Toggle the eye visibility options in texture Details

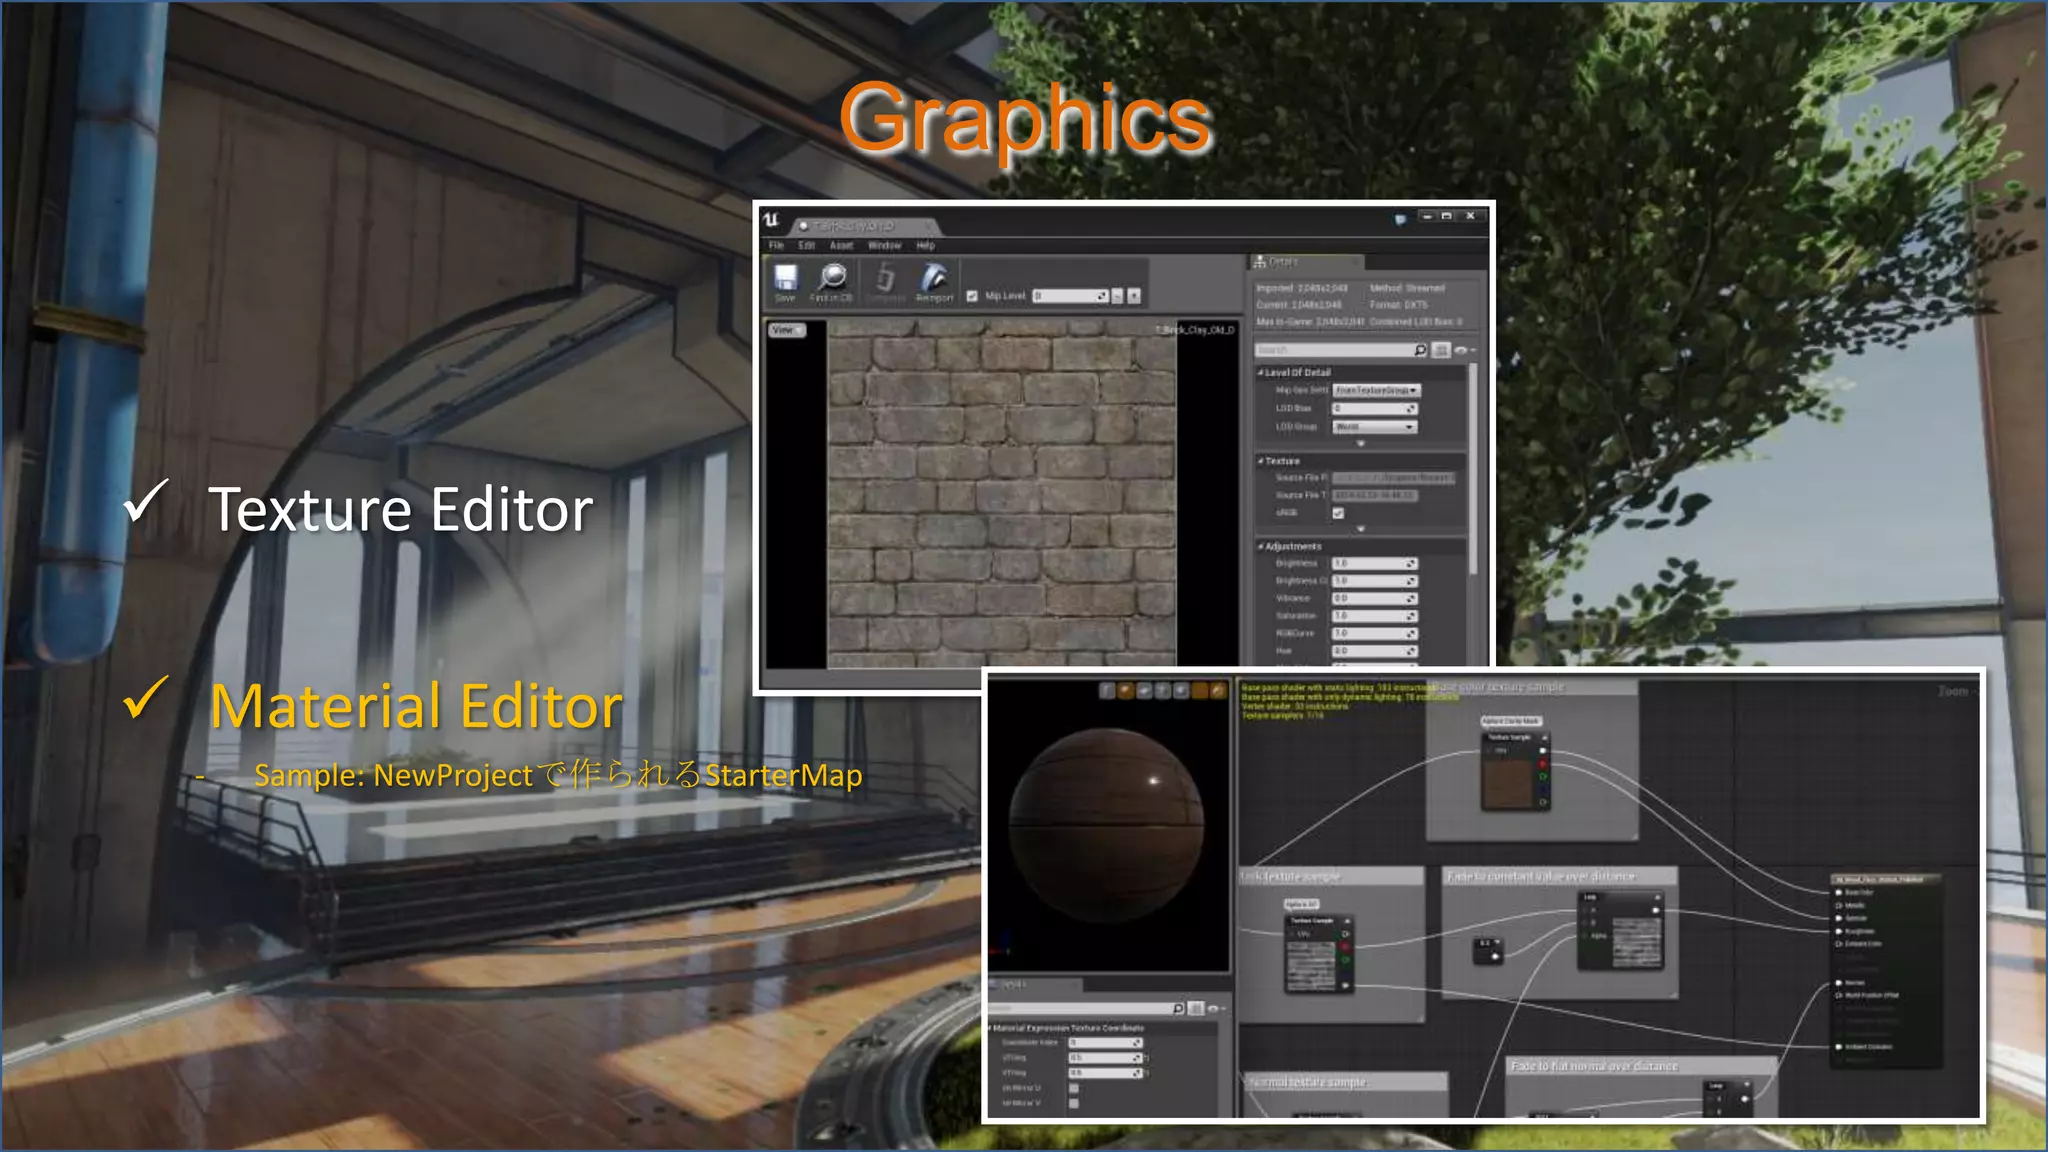coord(1463,350)
